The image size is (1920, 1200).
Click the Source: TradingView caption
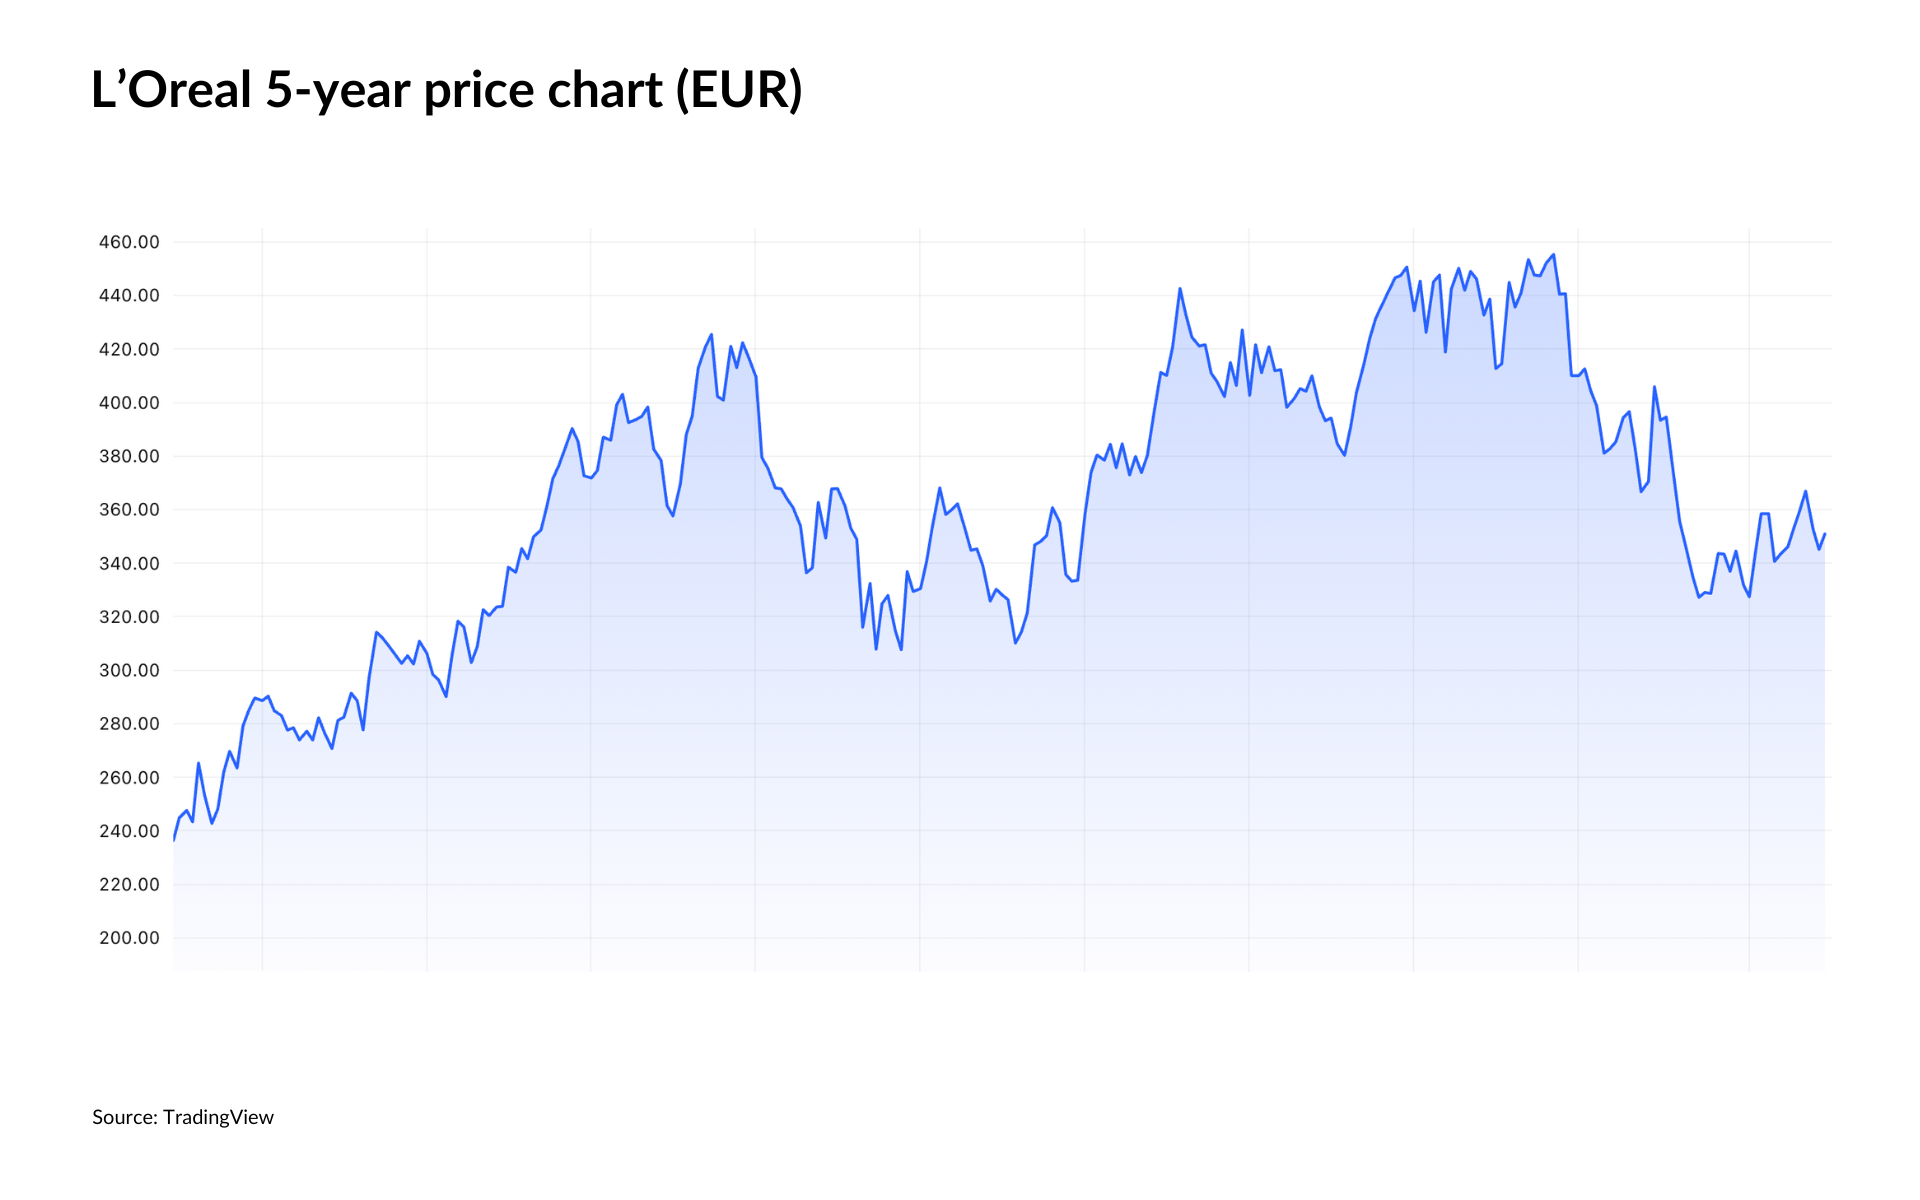[x=183, y=1117]
